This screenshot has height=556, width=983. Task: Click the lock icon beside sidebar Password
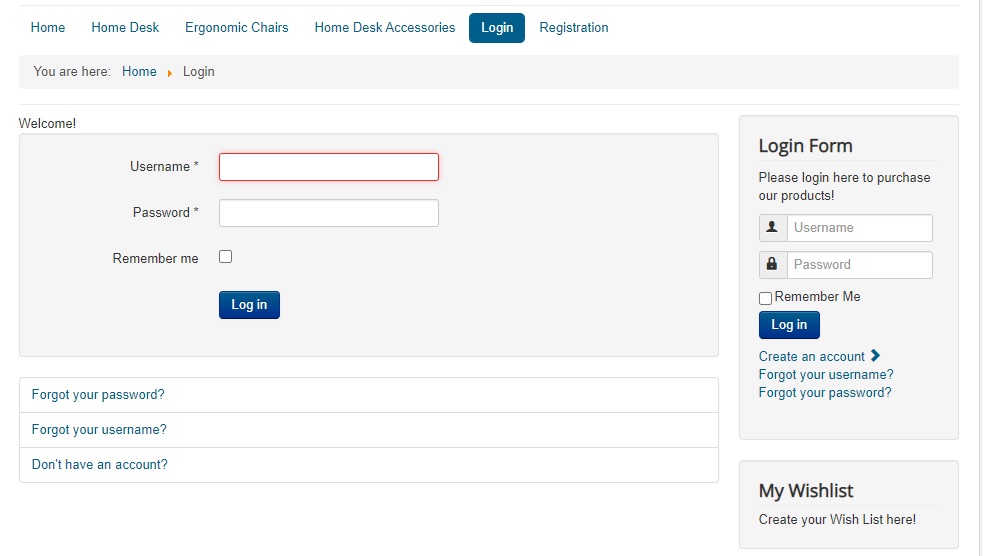coord(772,265)
